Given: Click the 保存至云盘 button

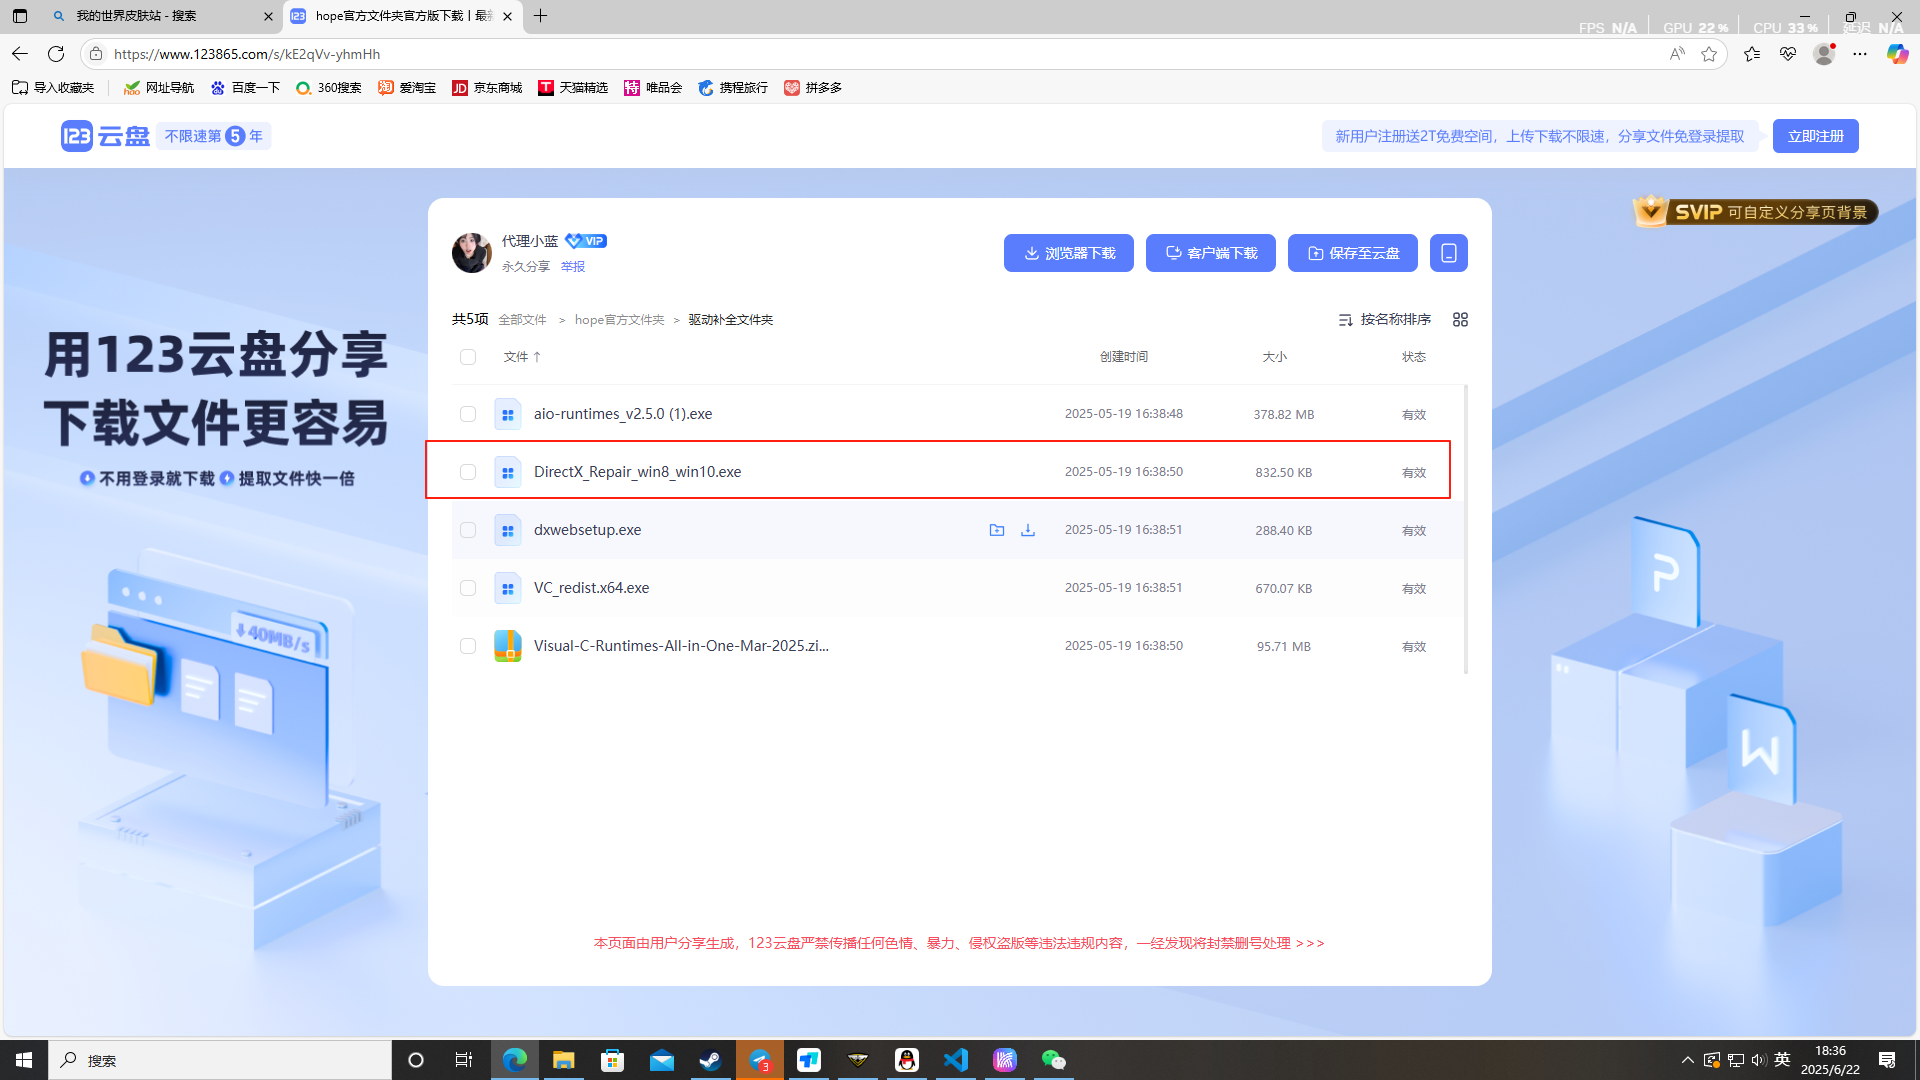Looking at the screenshot, I should click(1353, 253).
